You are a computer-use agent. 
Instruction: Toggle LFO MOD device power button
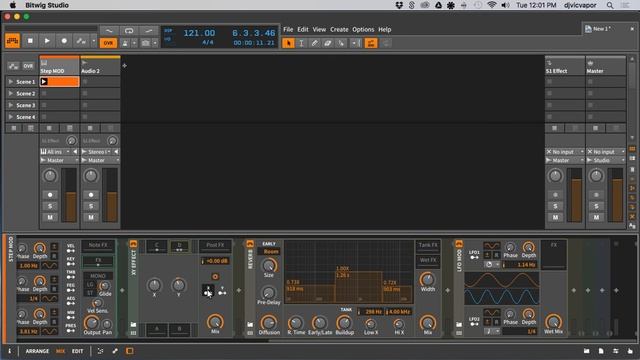point(459,244)
